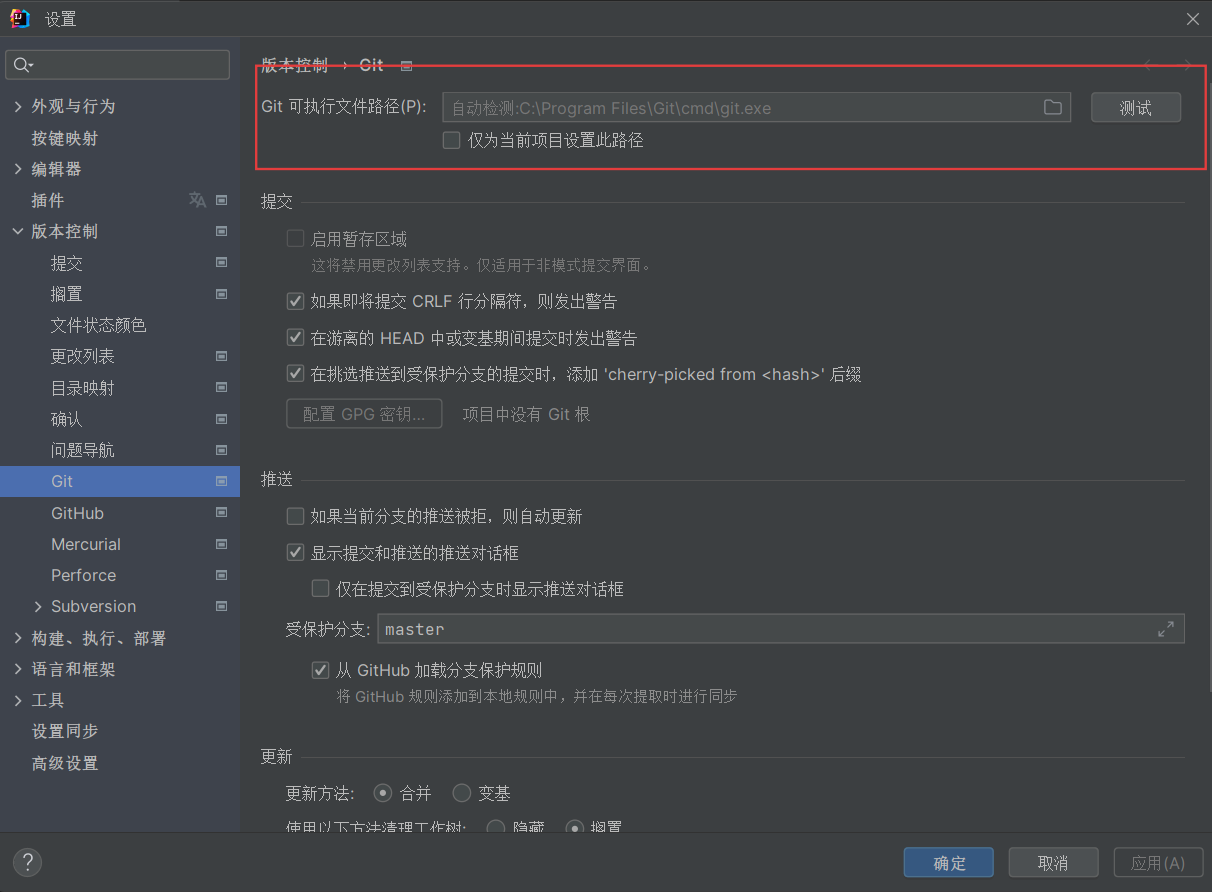Viewport: 1212px width, 892px height.
Task: Click the 应用(A) button
Action: pos(1158,862)
